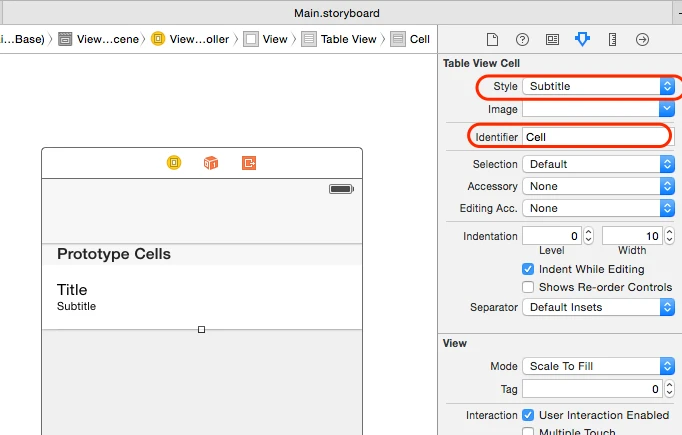Open the File inspector tab
682x435 pixels.
click(x=492, y=40)
